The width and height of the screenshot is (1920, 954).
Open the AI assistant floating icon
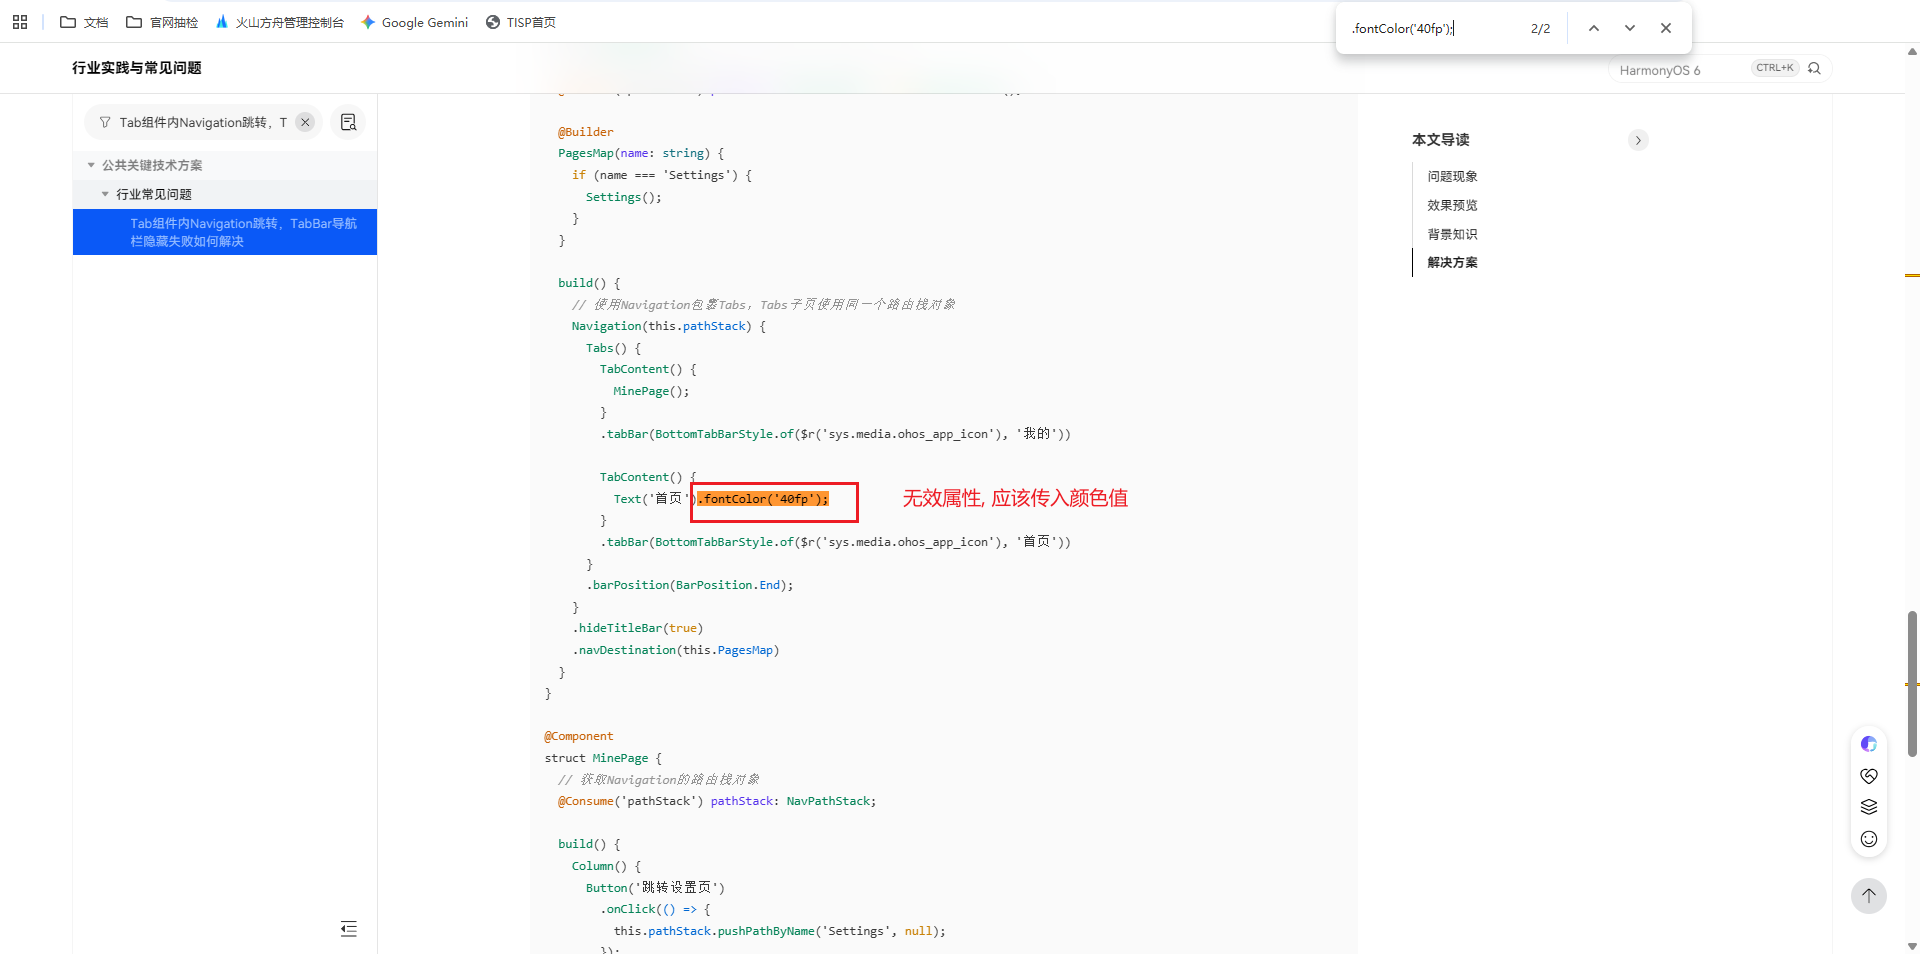tap(1869, 744)
